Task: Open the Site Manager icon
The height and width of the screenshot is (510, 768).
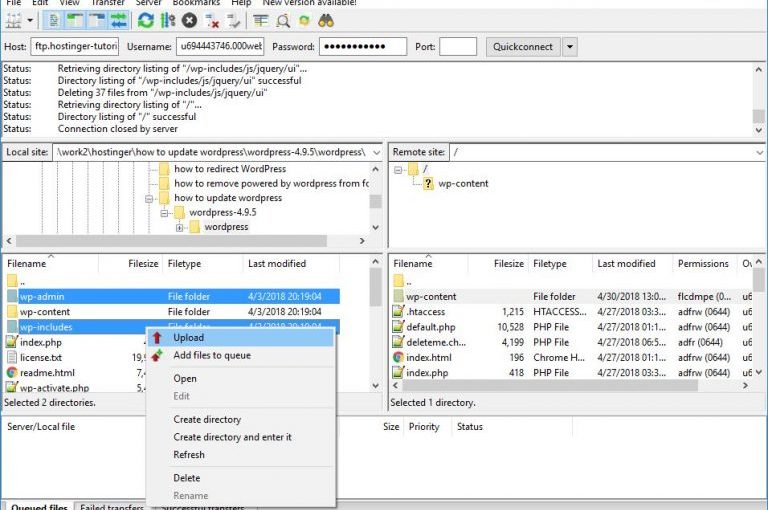Action: 14,20
